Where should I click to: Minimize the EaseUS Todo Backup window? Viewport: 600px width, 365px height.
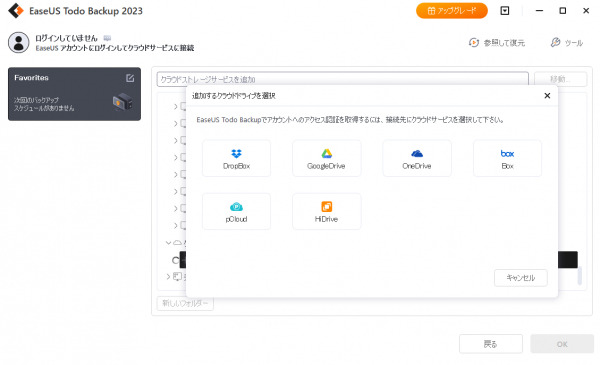[x=539, y=11]
